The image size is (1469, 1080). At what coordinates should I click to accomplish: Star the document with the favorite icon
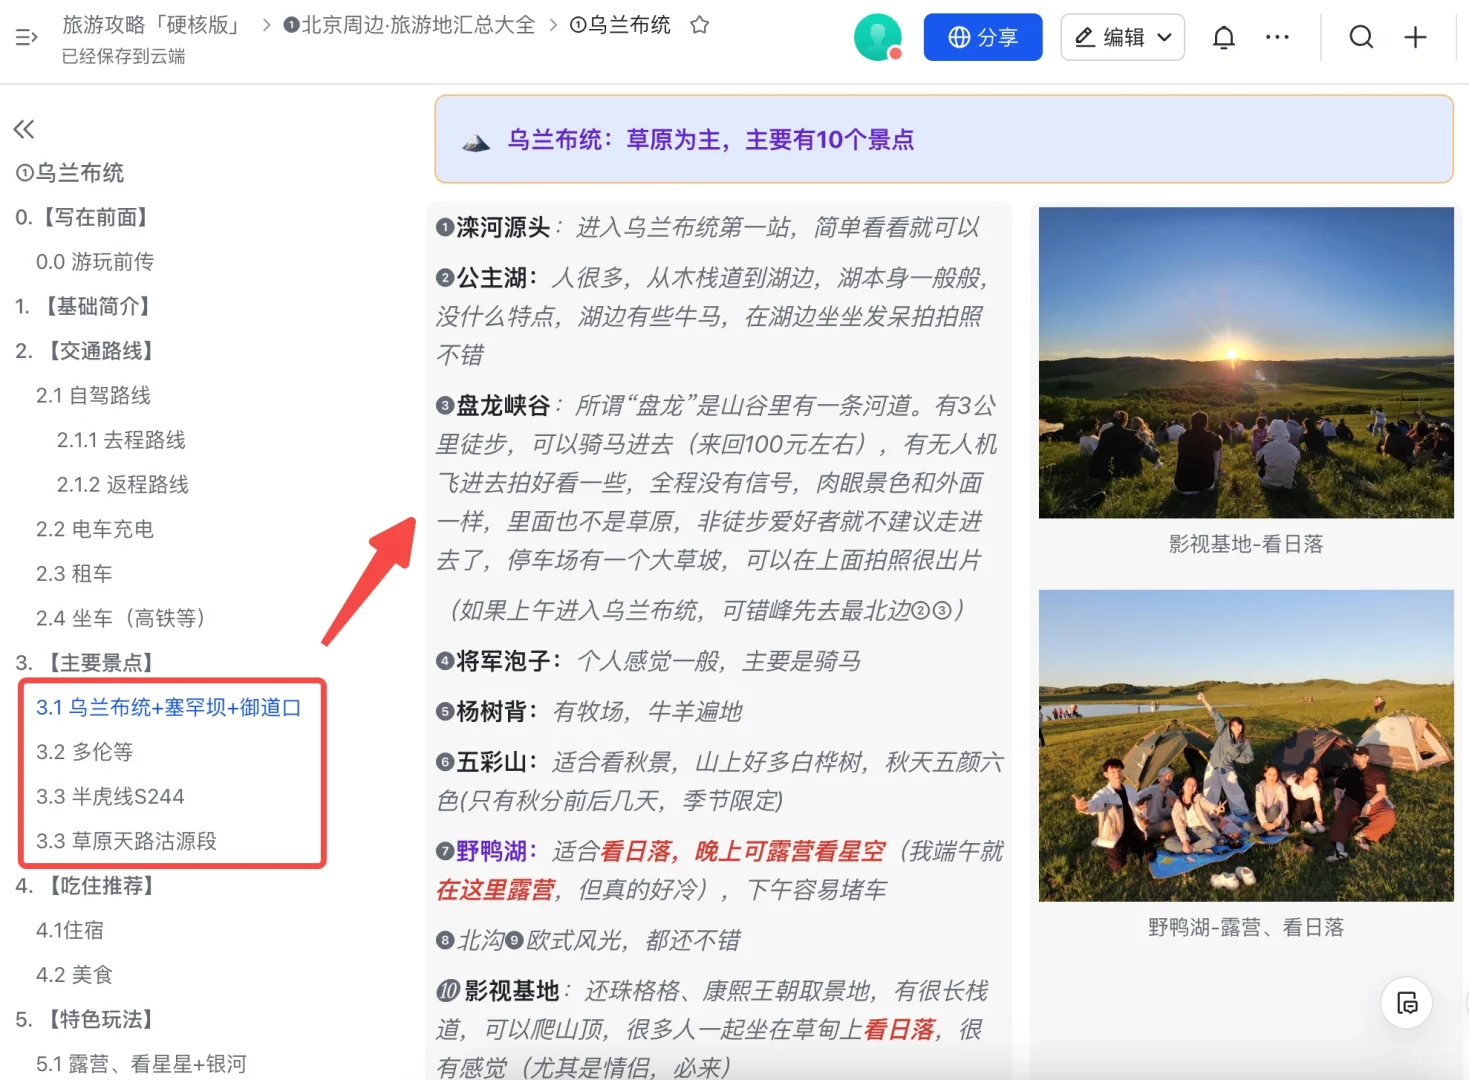click(x=699, y=25)
